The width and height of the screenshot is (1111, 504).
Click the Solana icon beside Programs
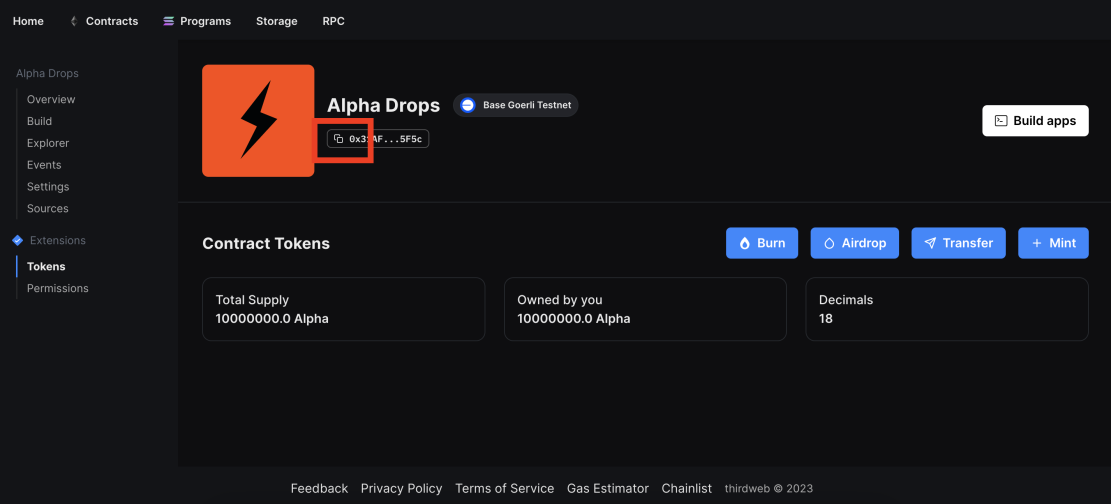[168, 21]
